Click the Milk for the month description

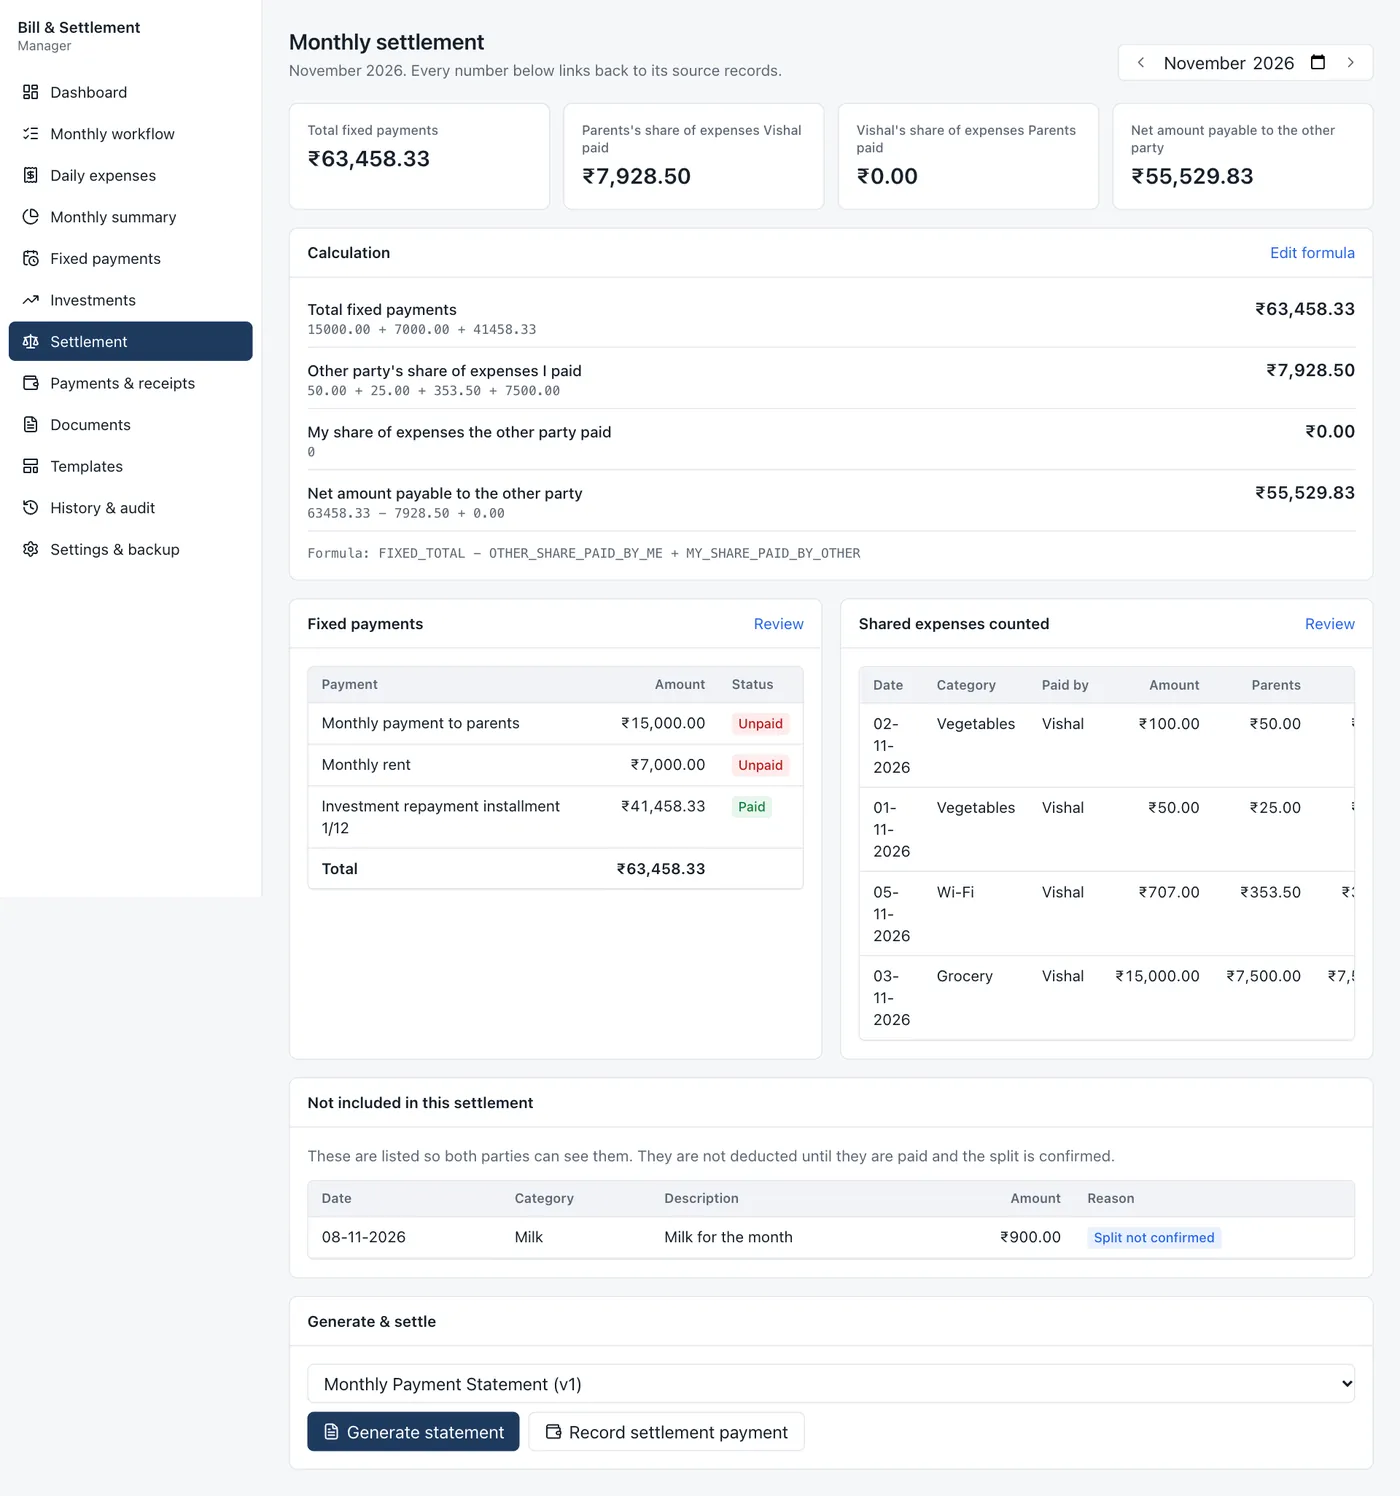pos(728,1237)
